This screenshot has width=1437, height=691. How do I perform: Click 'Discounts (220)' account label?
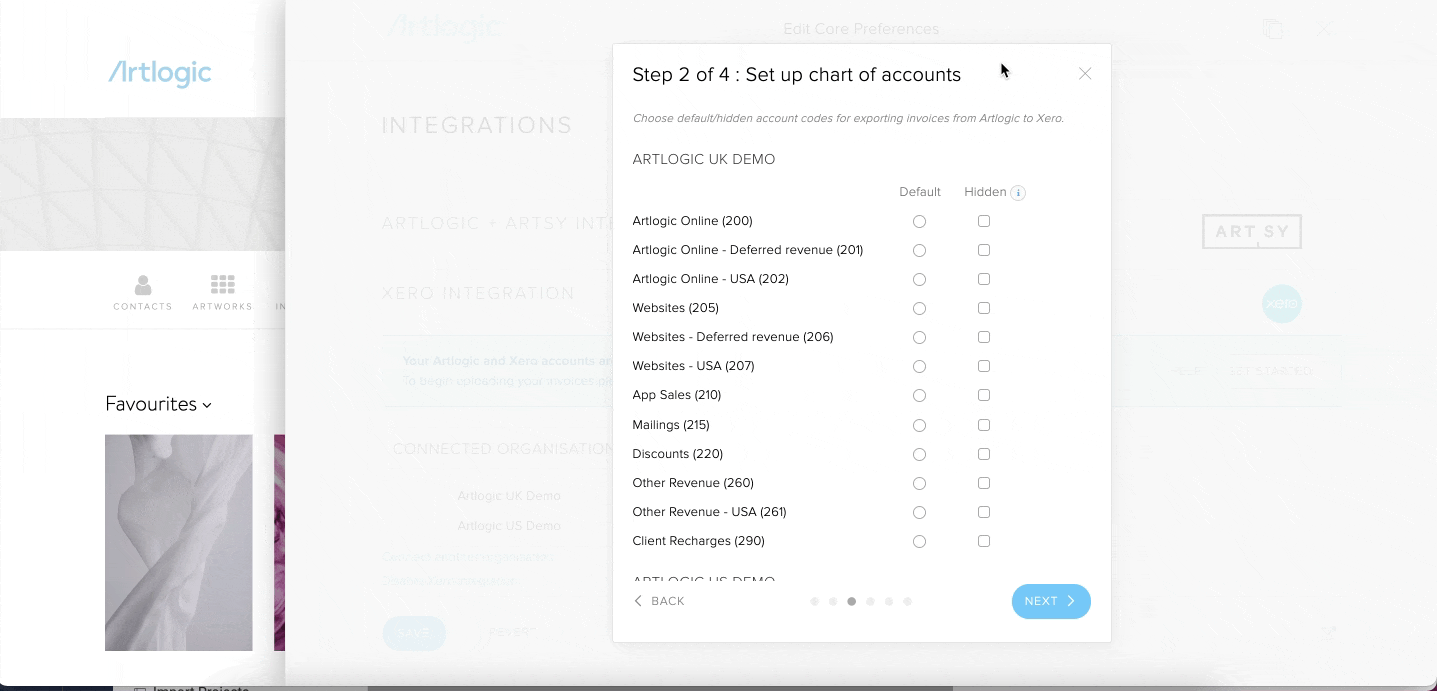tap(677, 454)
